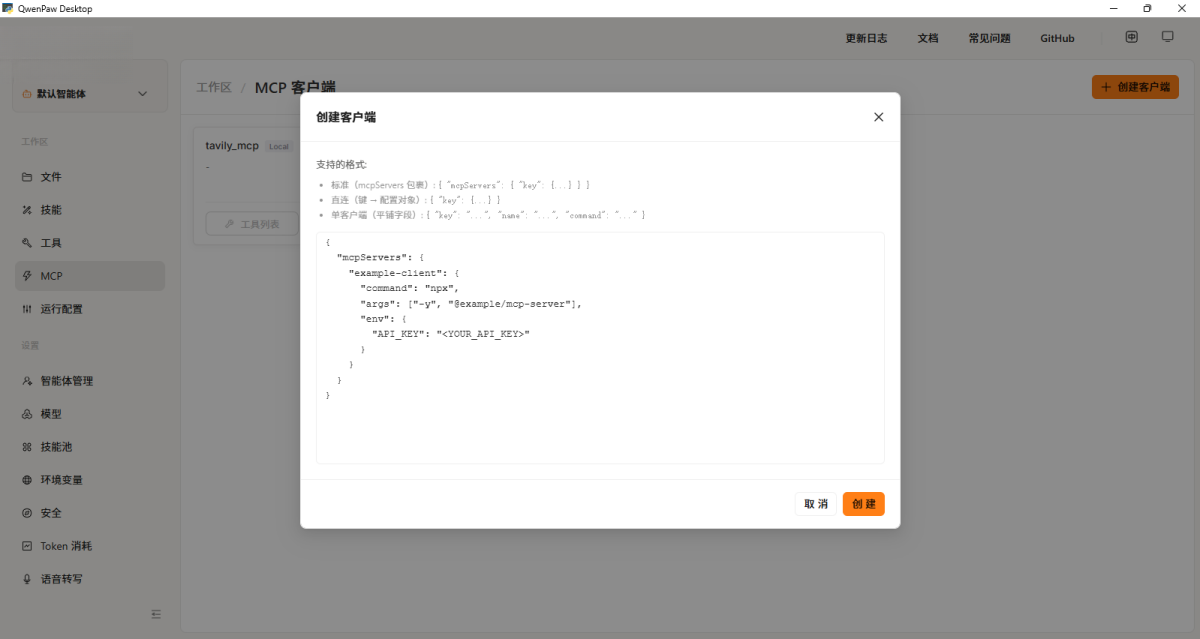The width and height of the screenshot is (1200, 639).
Task: Click the "API_KEY" line in editor
Action: coord(450,334)
